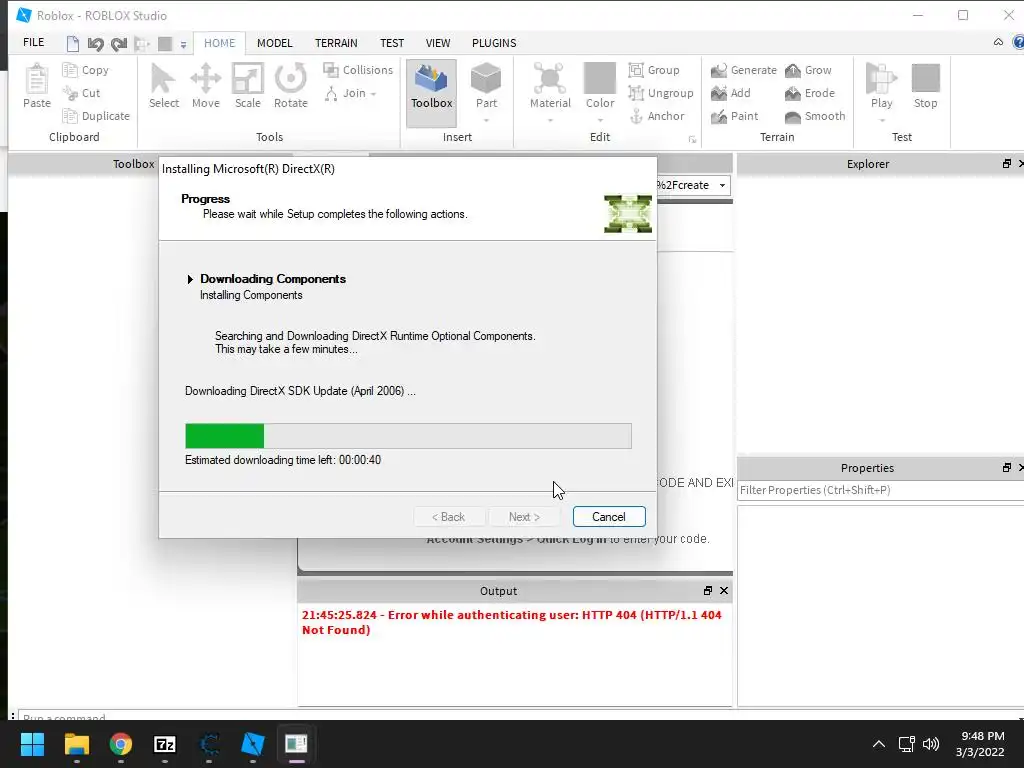Click Erode terrain tool
1024x768 pixels.
pos(810,93)
